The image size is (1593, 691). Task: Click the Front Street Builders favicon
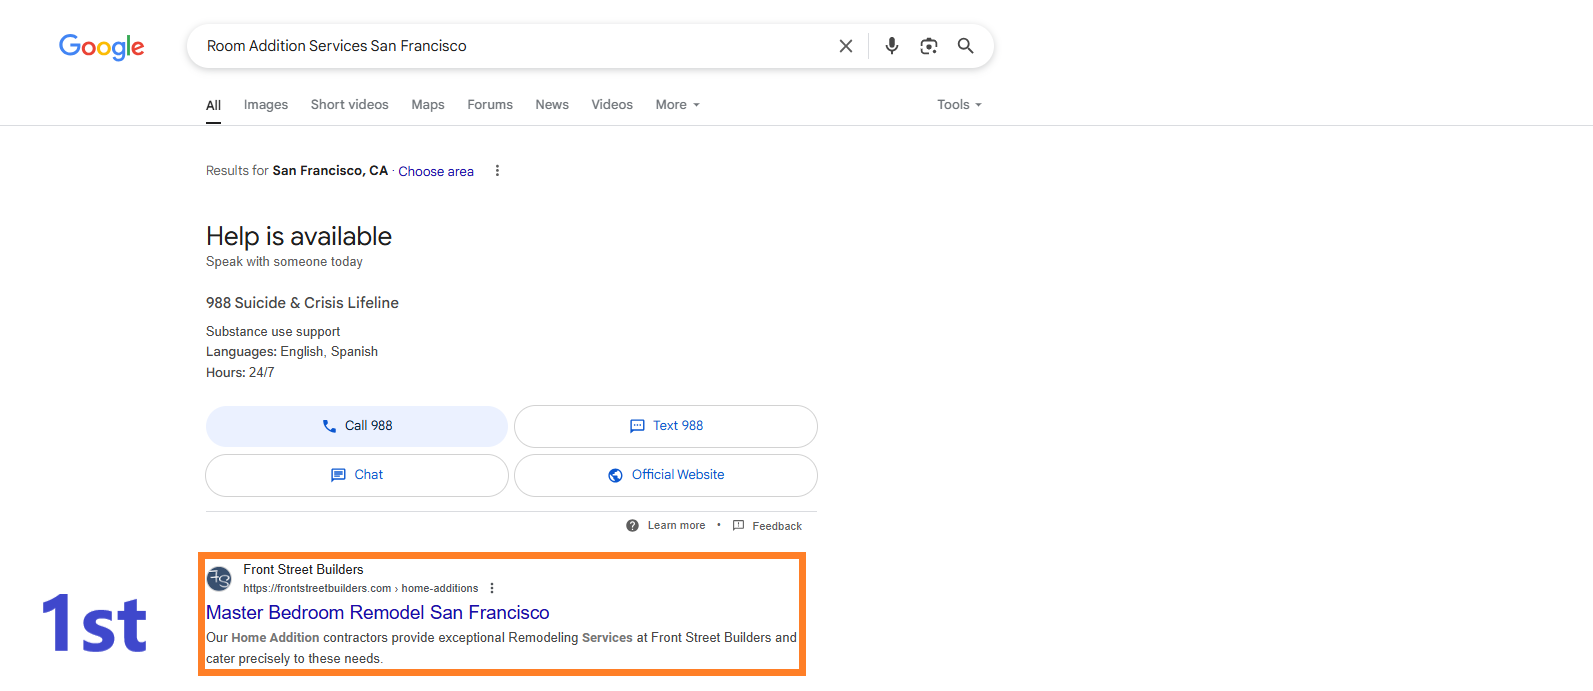coord(219,578)
